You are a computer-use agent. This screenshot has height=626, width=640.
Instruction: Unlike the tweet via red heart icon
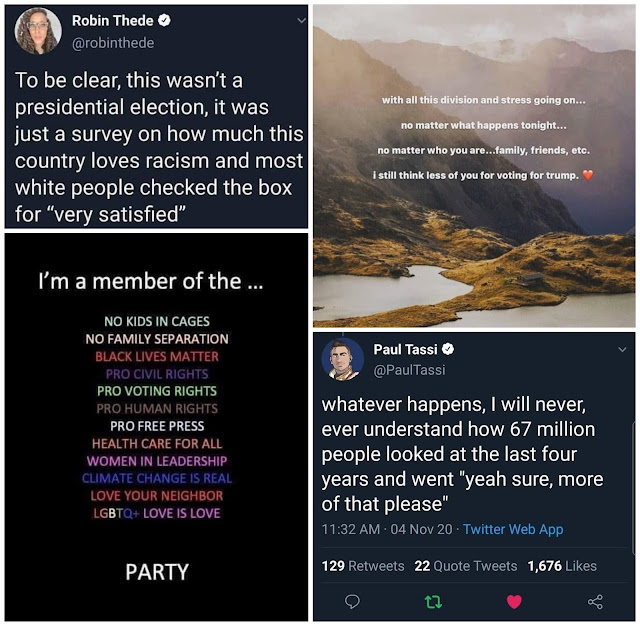(x=514, y=602)
